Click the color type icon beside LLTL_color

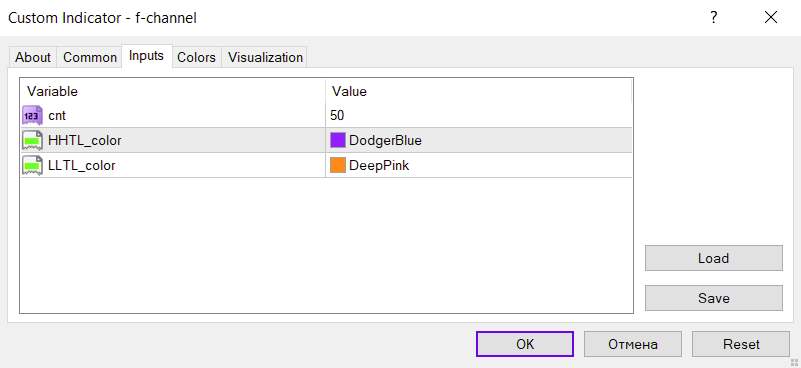pyautogui.click(x=32, y=165)
